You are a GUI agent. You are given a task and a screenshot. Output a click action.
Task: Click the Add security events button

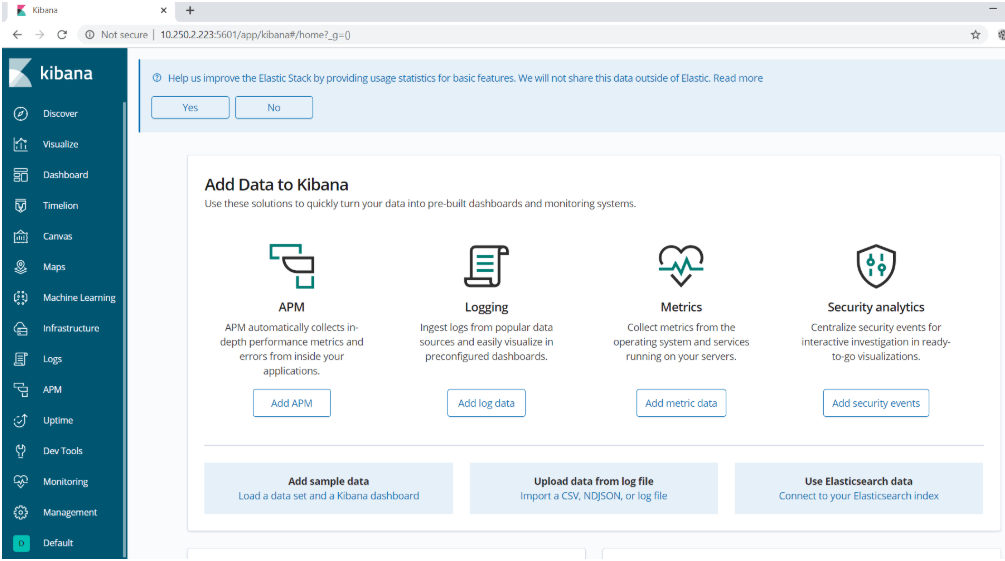tap(876, 403)
